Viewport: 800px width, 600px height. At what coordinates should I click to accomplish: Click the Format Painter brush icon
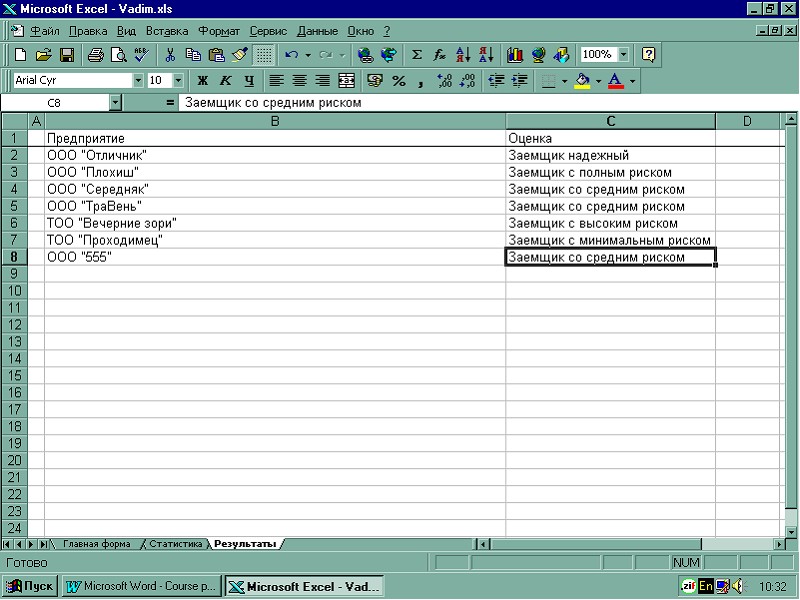click(240, 55)
